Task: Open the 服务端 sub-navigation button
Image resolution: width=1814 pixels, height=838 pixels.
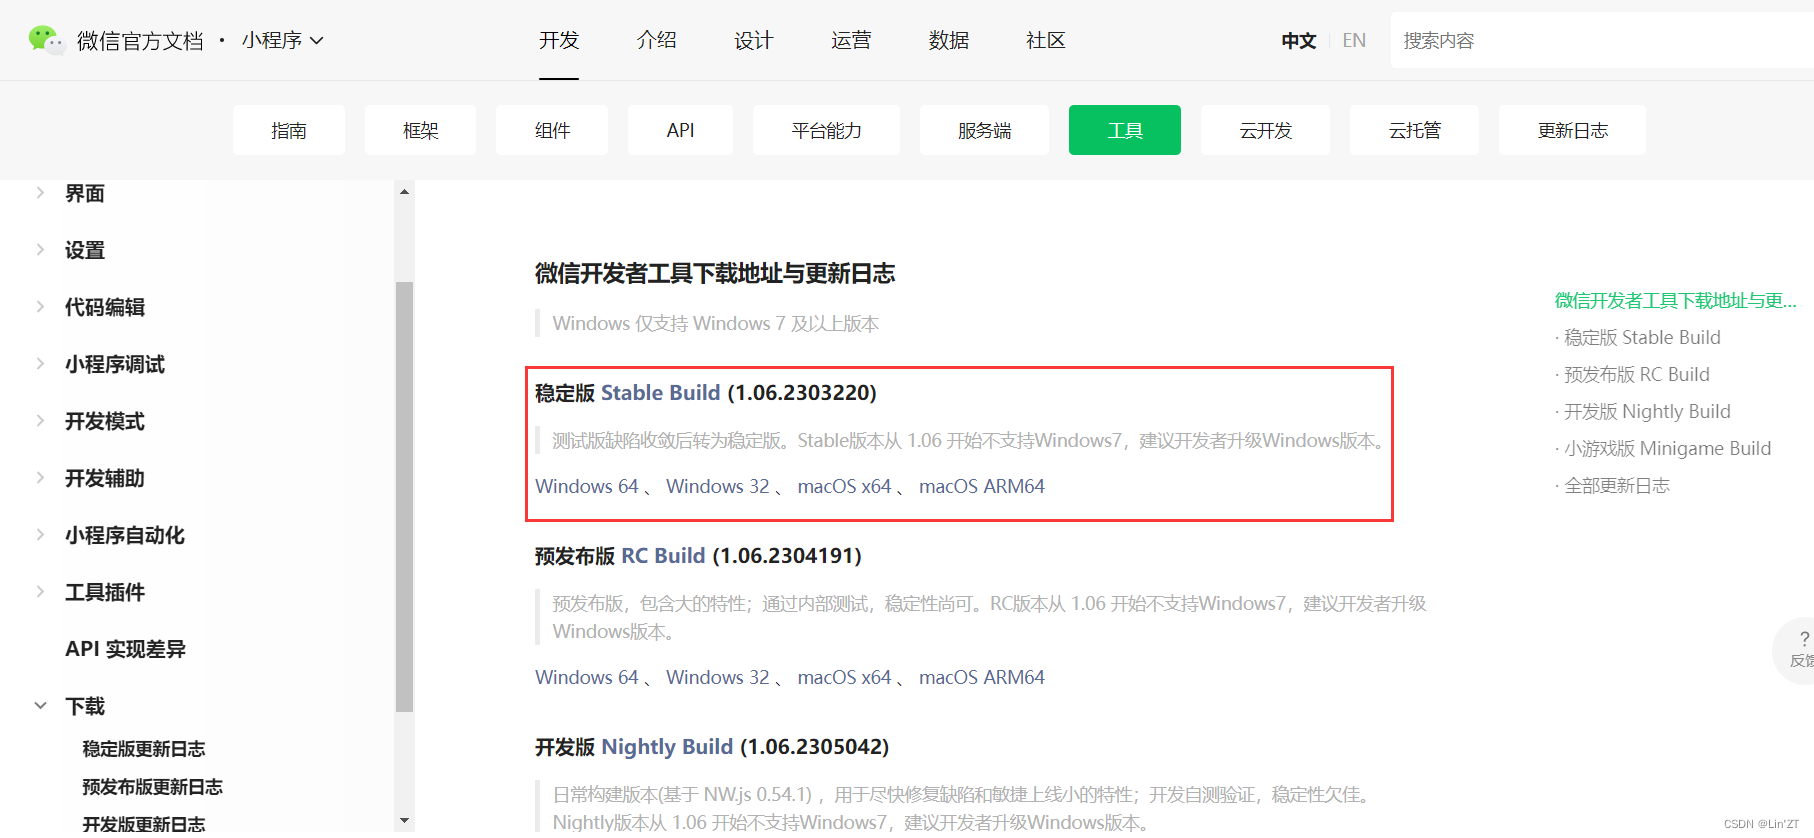Action: click(x=984, y=130)
